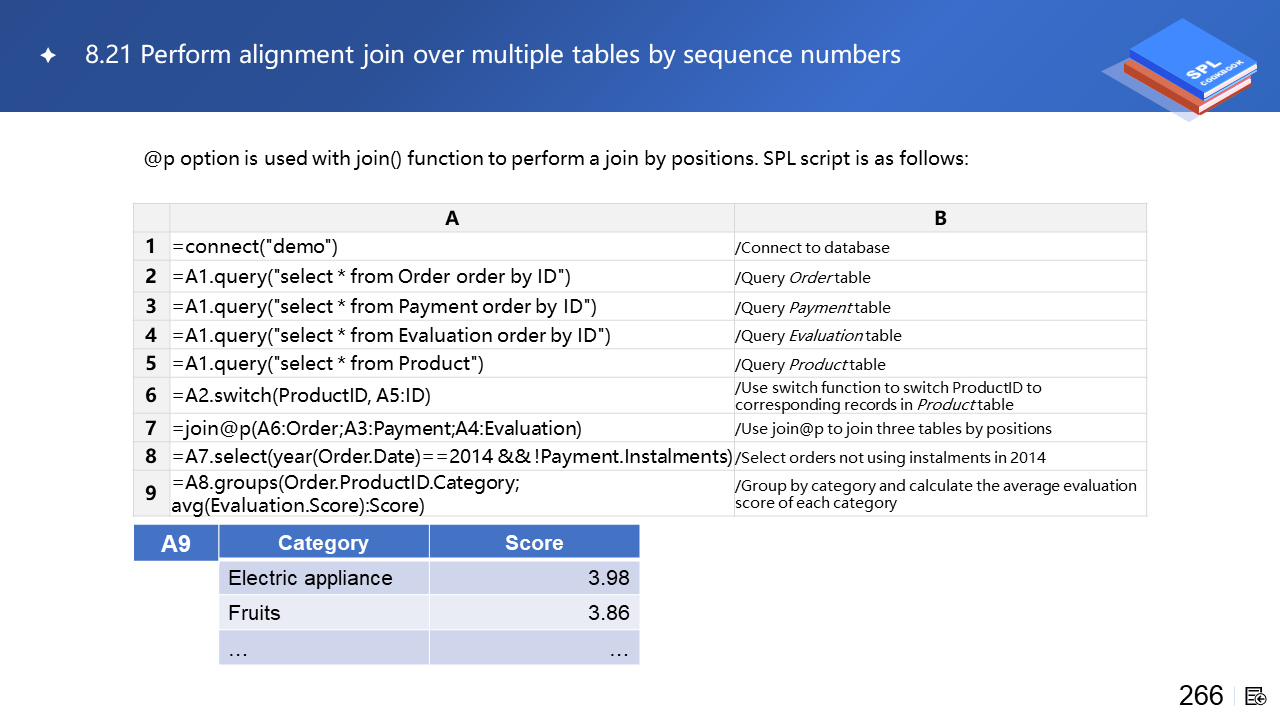Click the Category column header
The height and width of the screenshot is (720, 1280).
click(x=323, y=543)
